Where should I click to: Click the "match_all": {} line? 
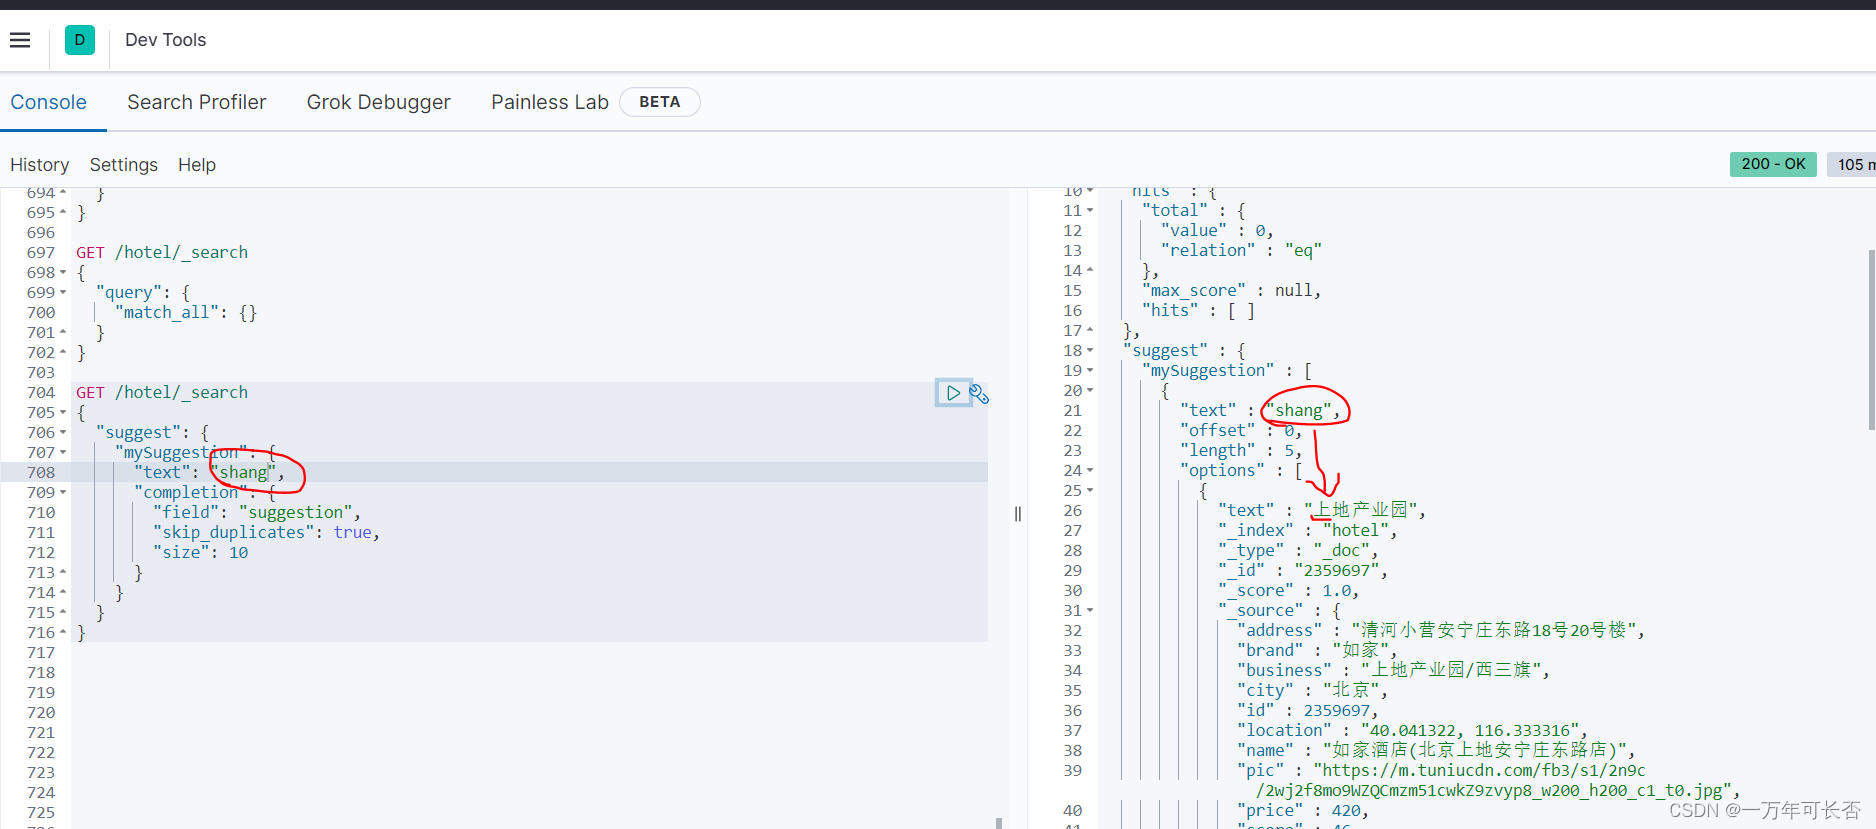tap(186, 313)
